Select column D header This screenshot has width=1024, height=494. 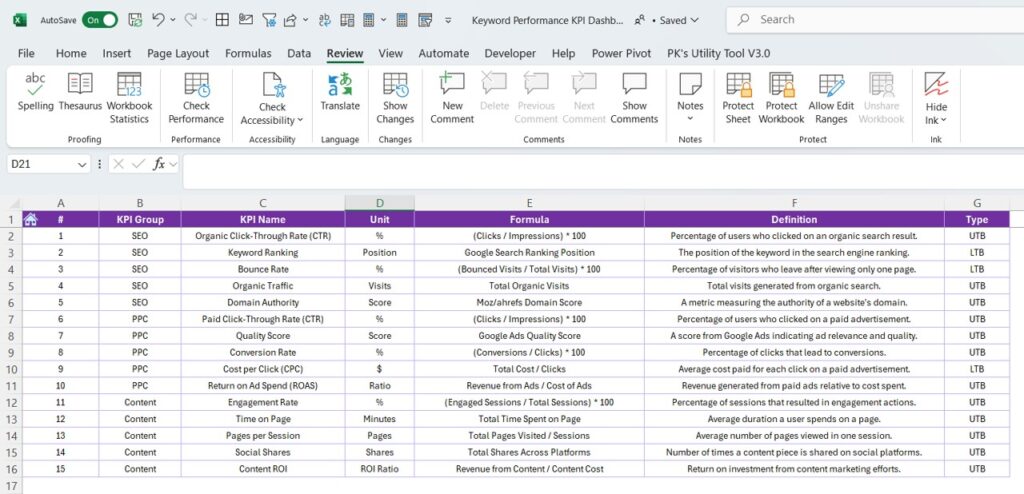click(x=379, y=203)
